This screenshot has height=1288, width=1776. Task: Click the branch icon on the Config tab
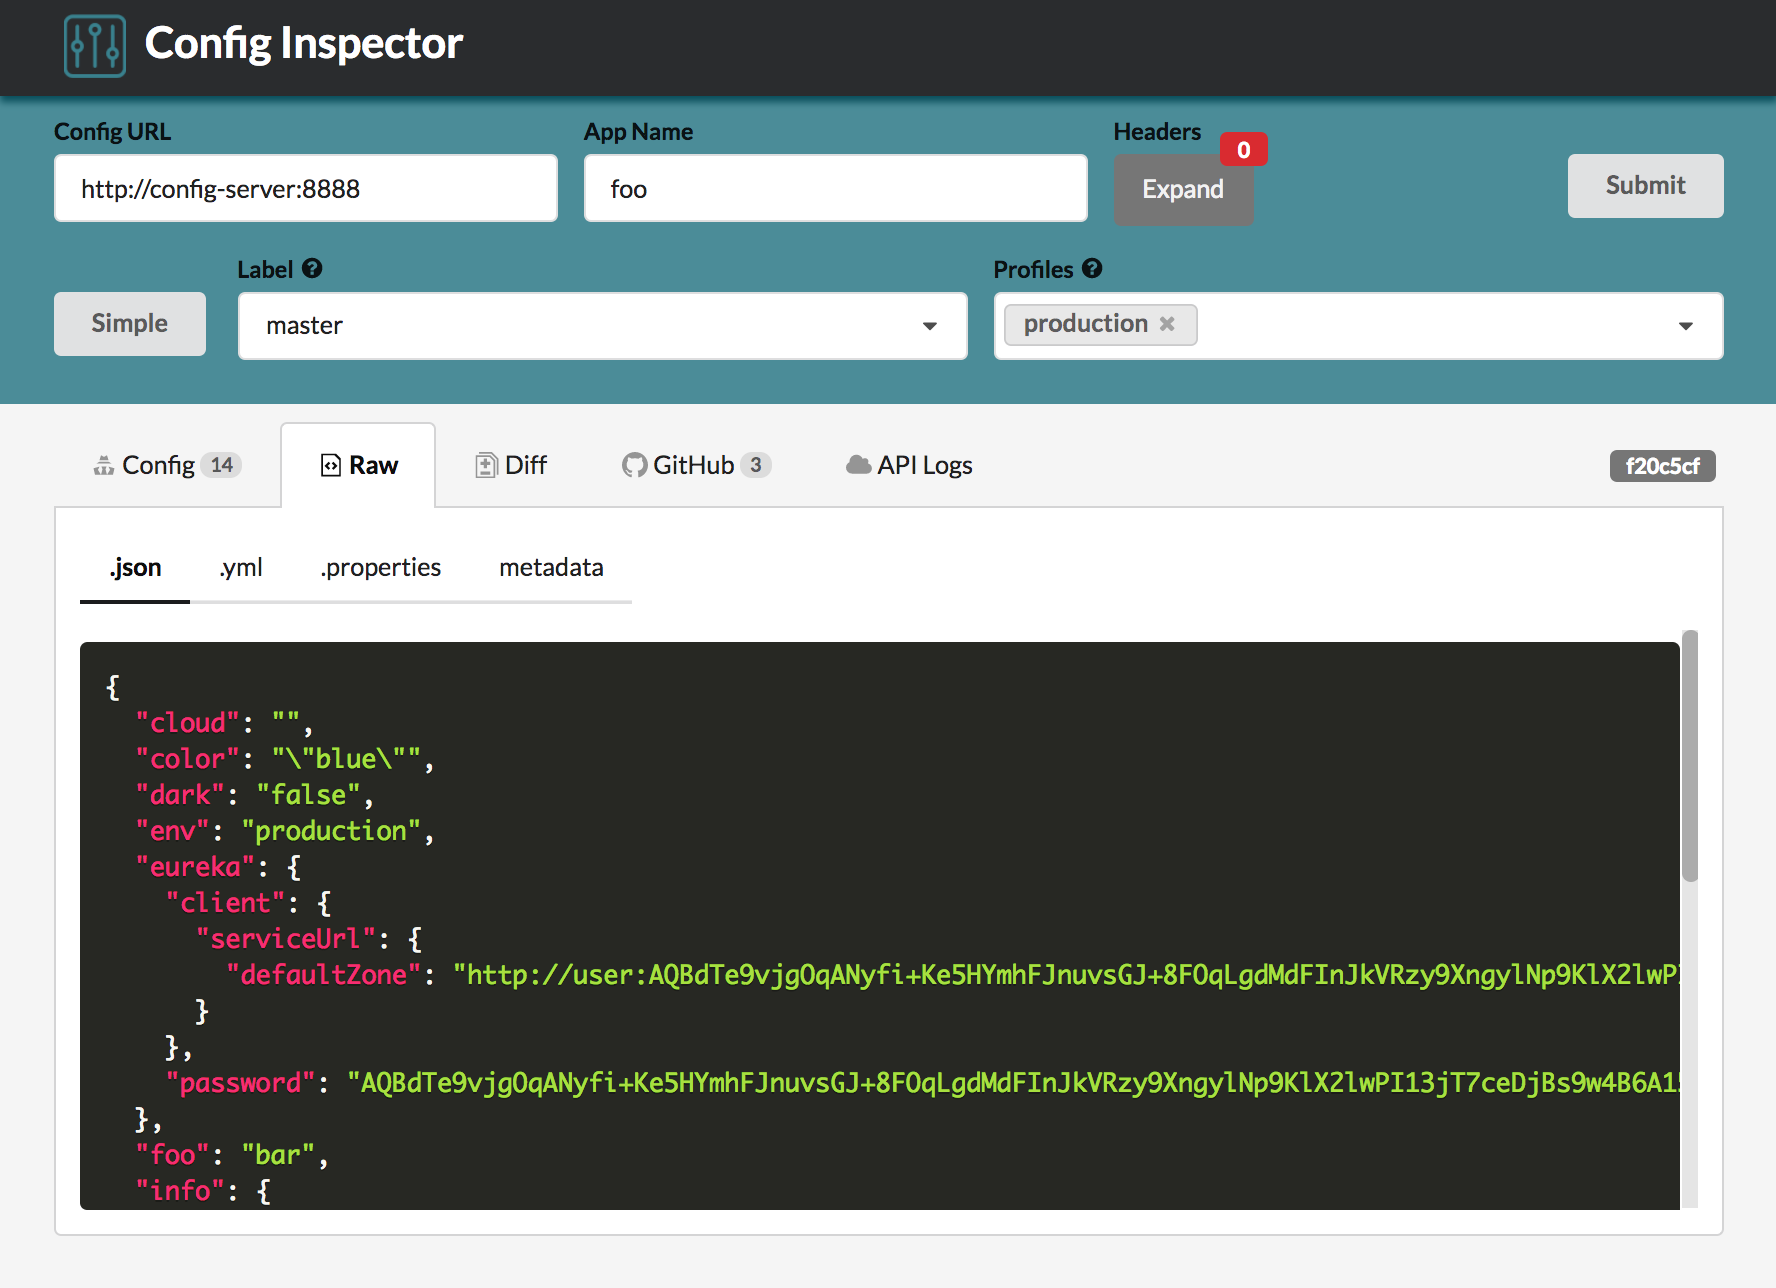point(104,464)
